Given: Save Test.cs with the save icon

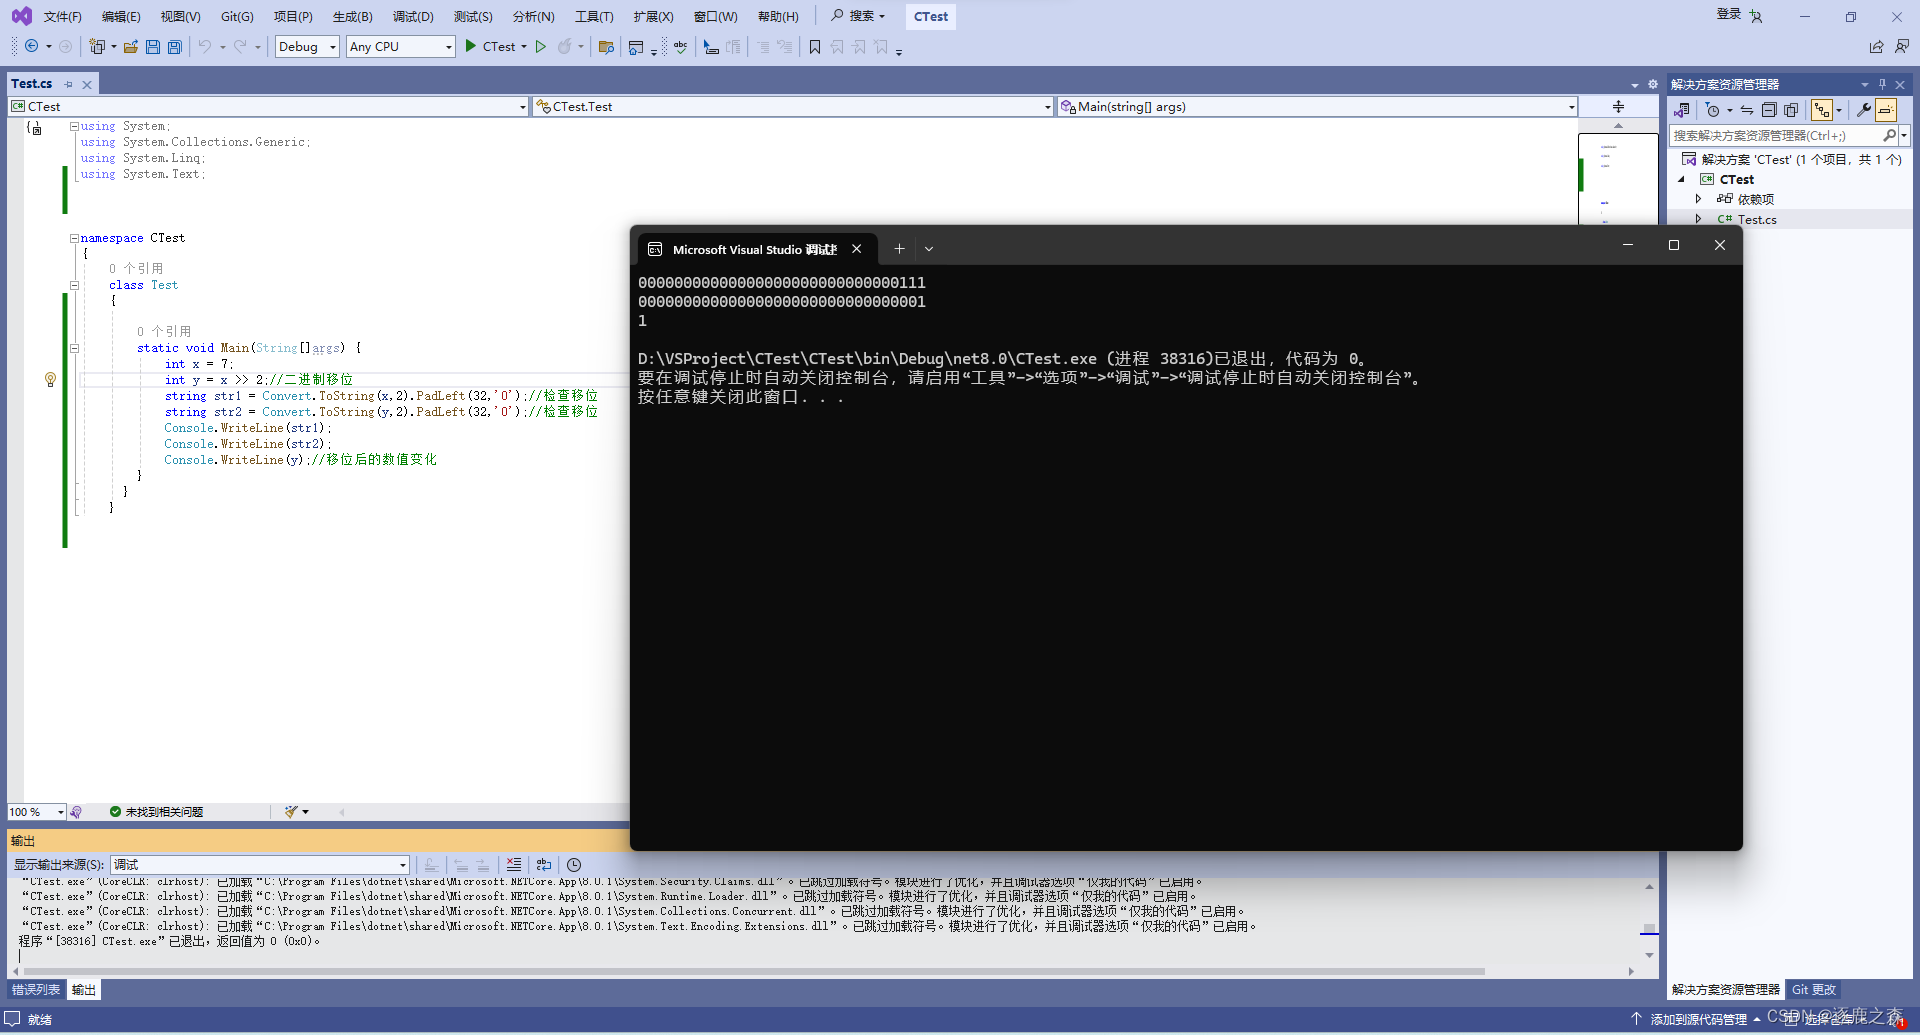Looking at the screenshot, I should click(x=153, y=46).
